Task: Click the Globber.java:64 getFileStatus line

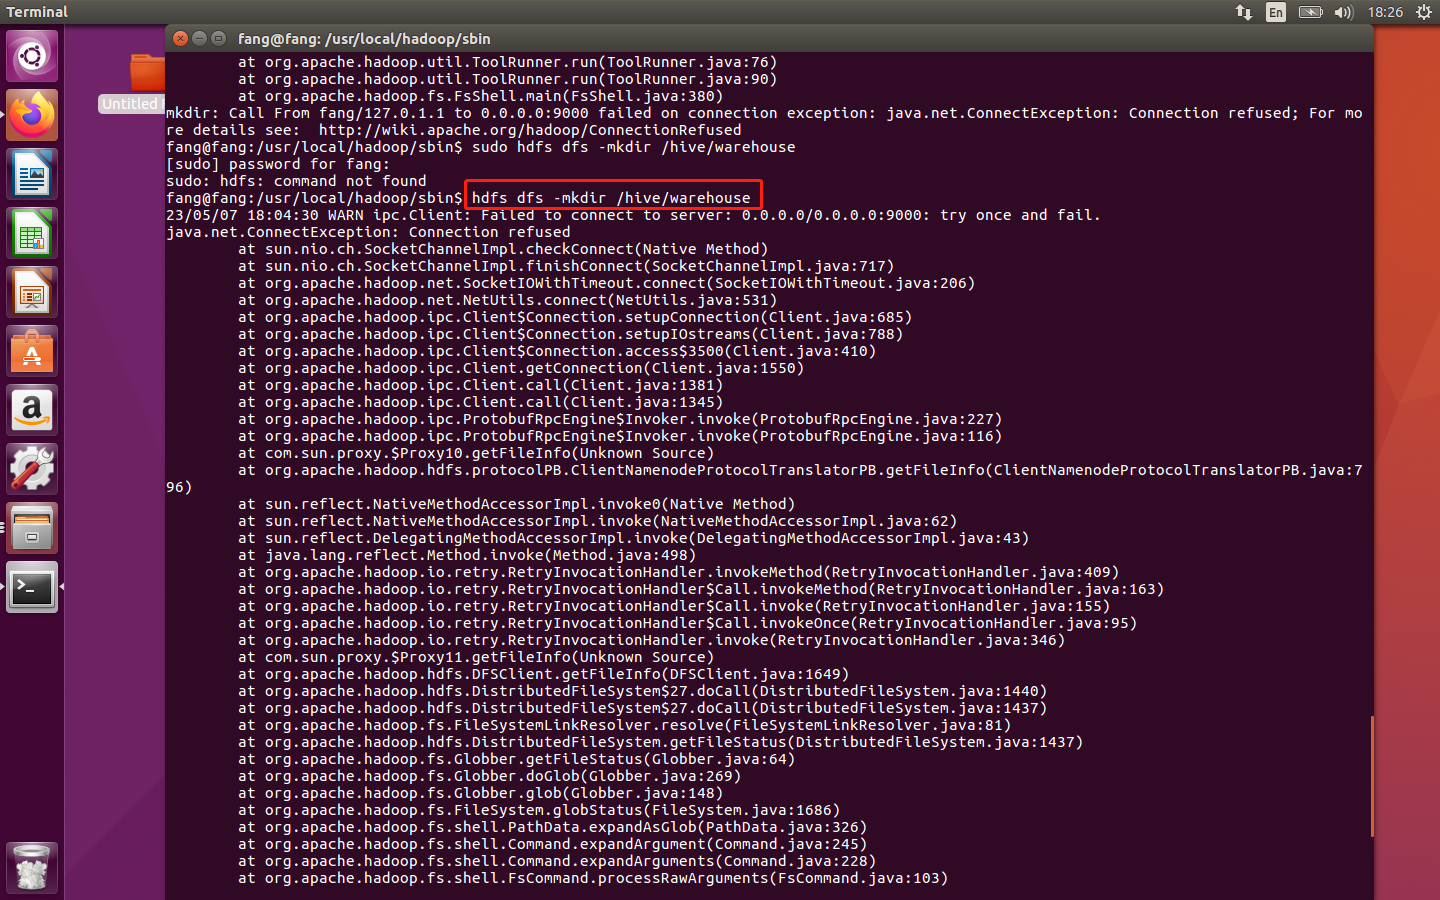Action: point(516,759)
